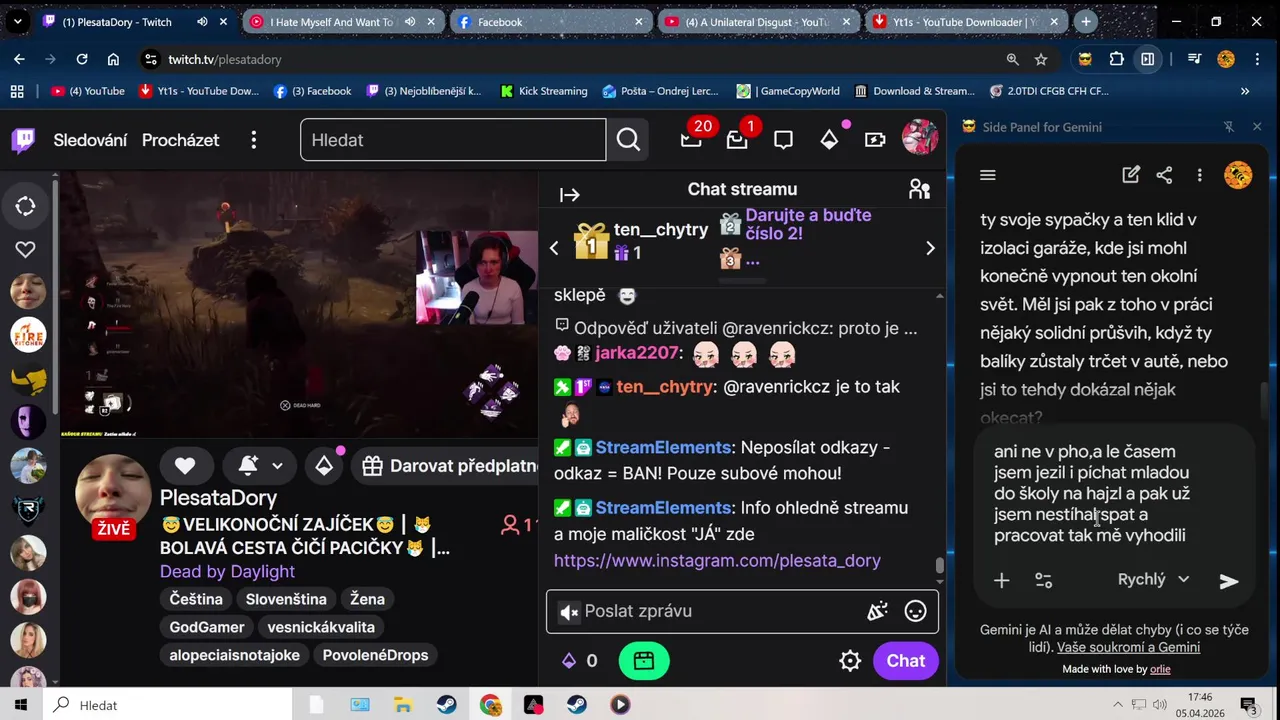The width and height of the screenshot is (1280, 720).
Task: Mute the I Hate Myself tab audio
Action: pyautogui.click(x=410, y=22)
